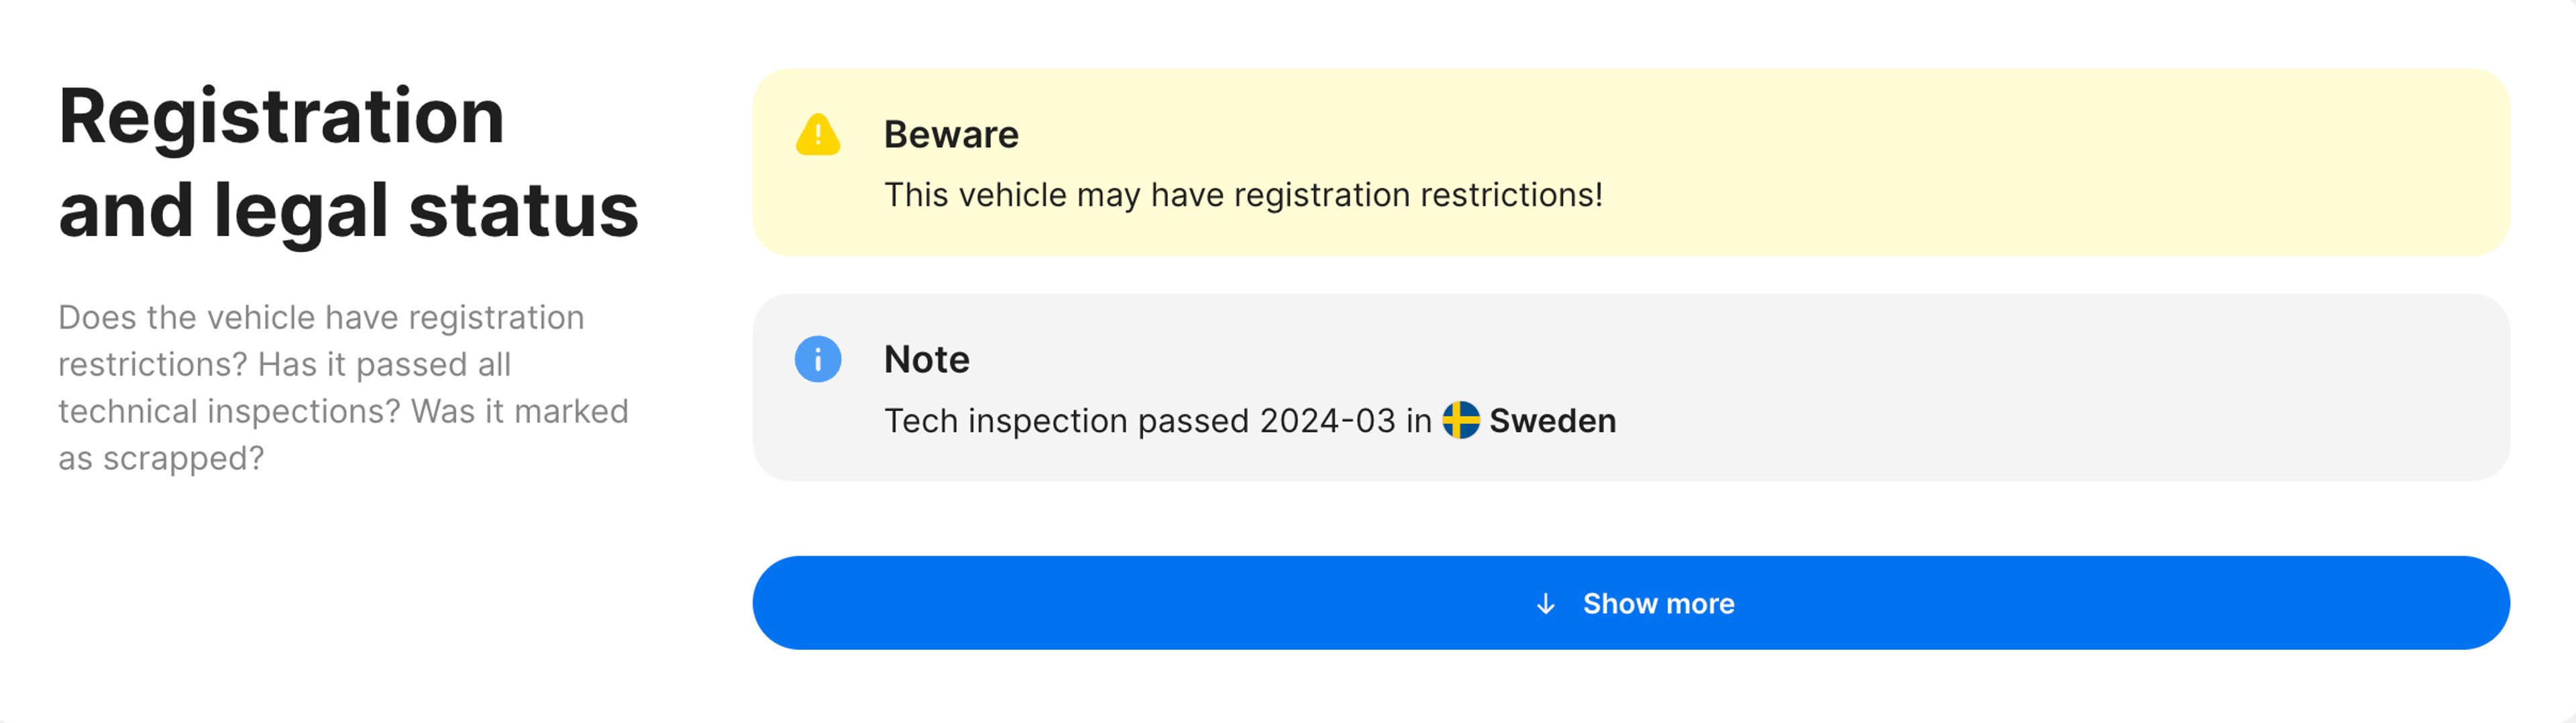Viewport: 2576px width, 723px height.
Task: Click "technical inspections?" in the description
Action: [229, 411]
